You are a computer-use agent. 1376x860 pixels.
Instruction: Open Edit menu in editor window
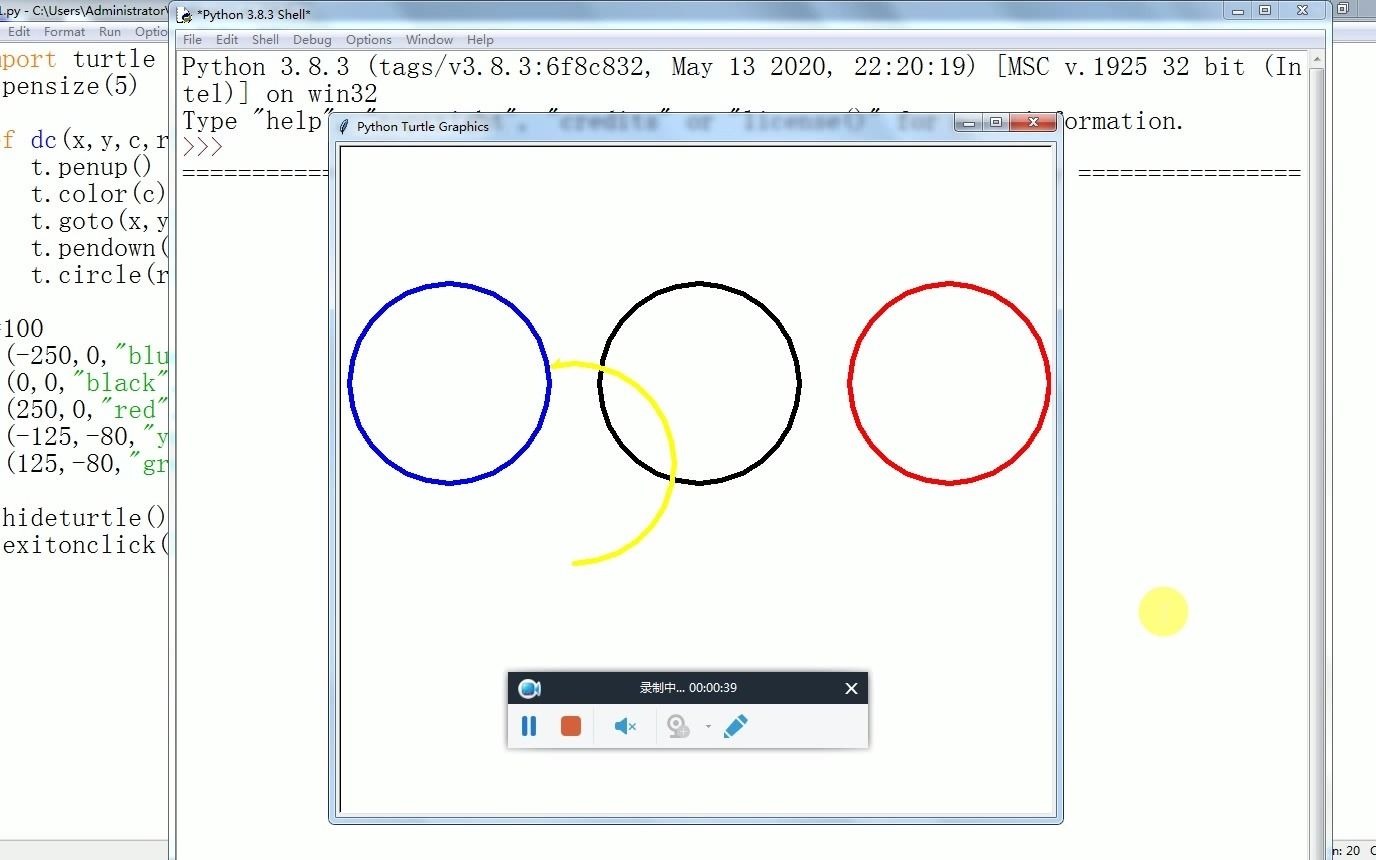click(19, 32)
